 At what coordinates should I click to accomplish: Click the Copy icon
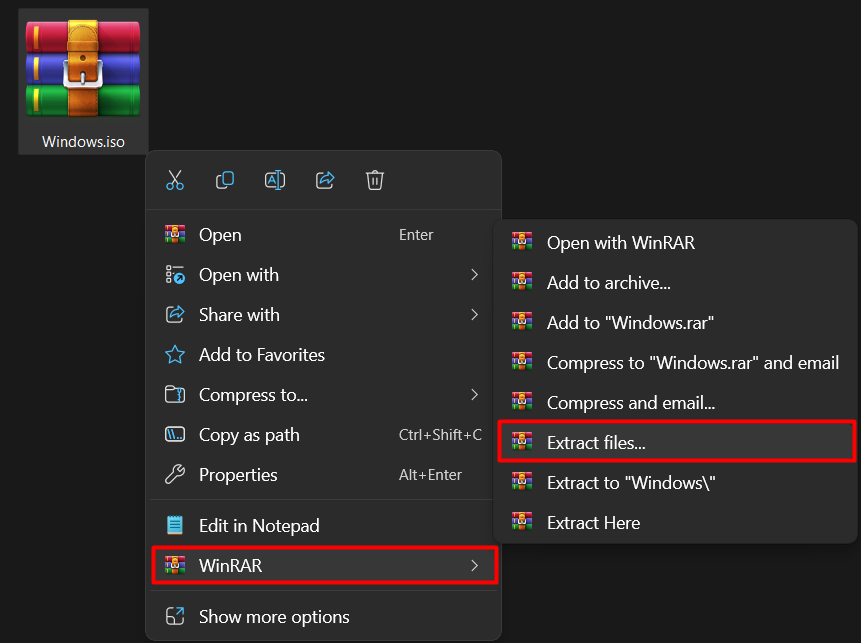click(225, 180)
